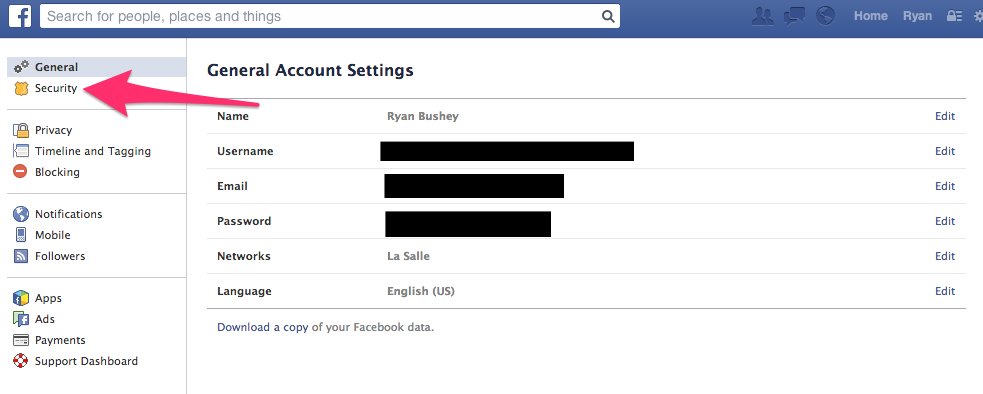Click the search magnifier icon
This screenshot has width=983, height=394.
pos(607,16)
